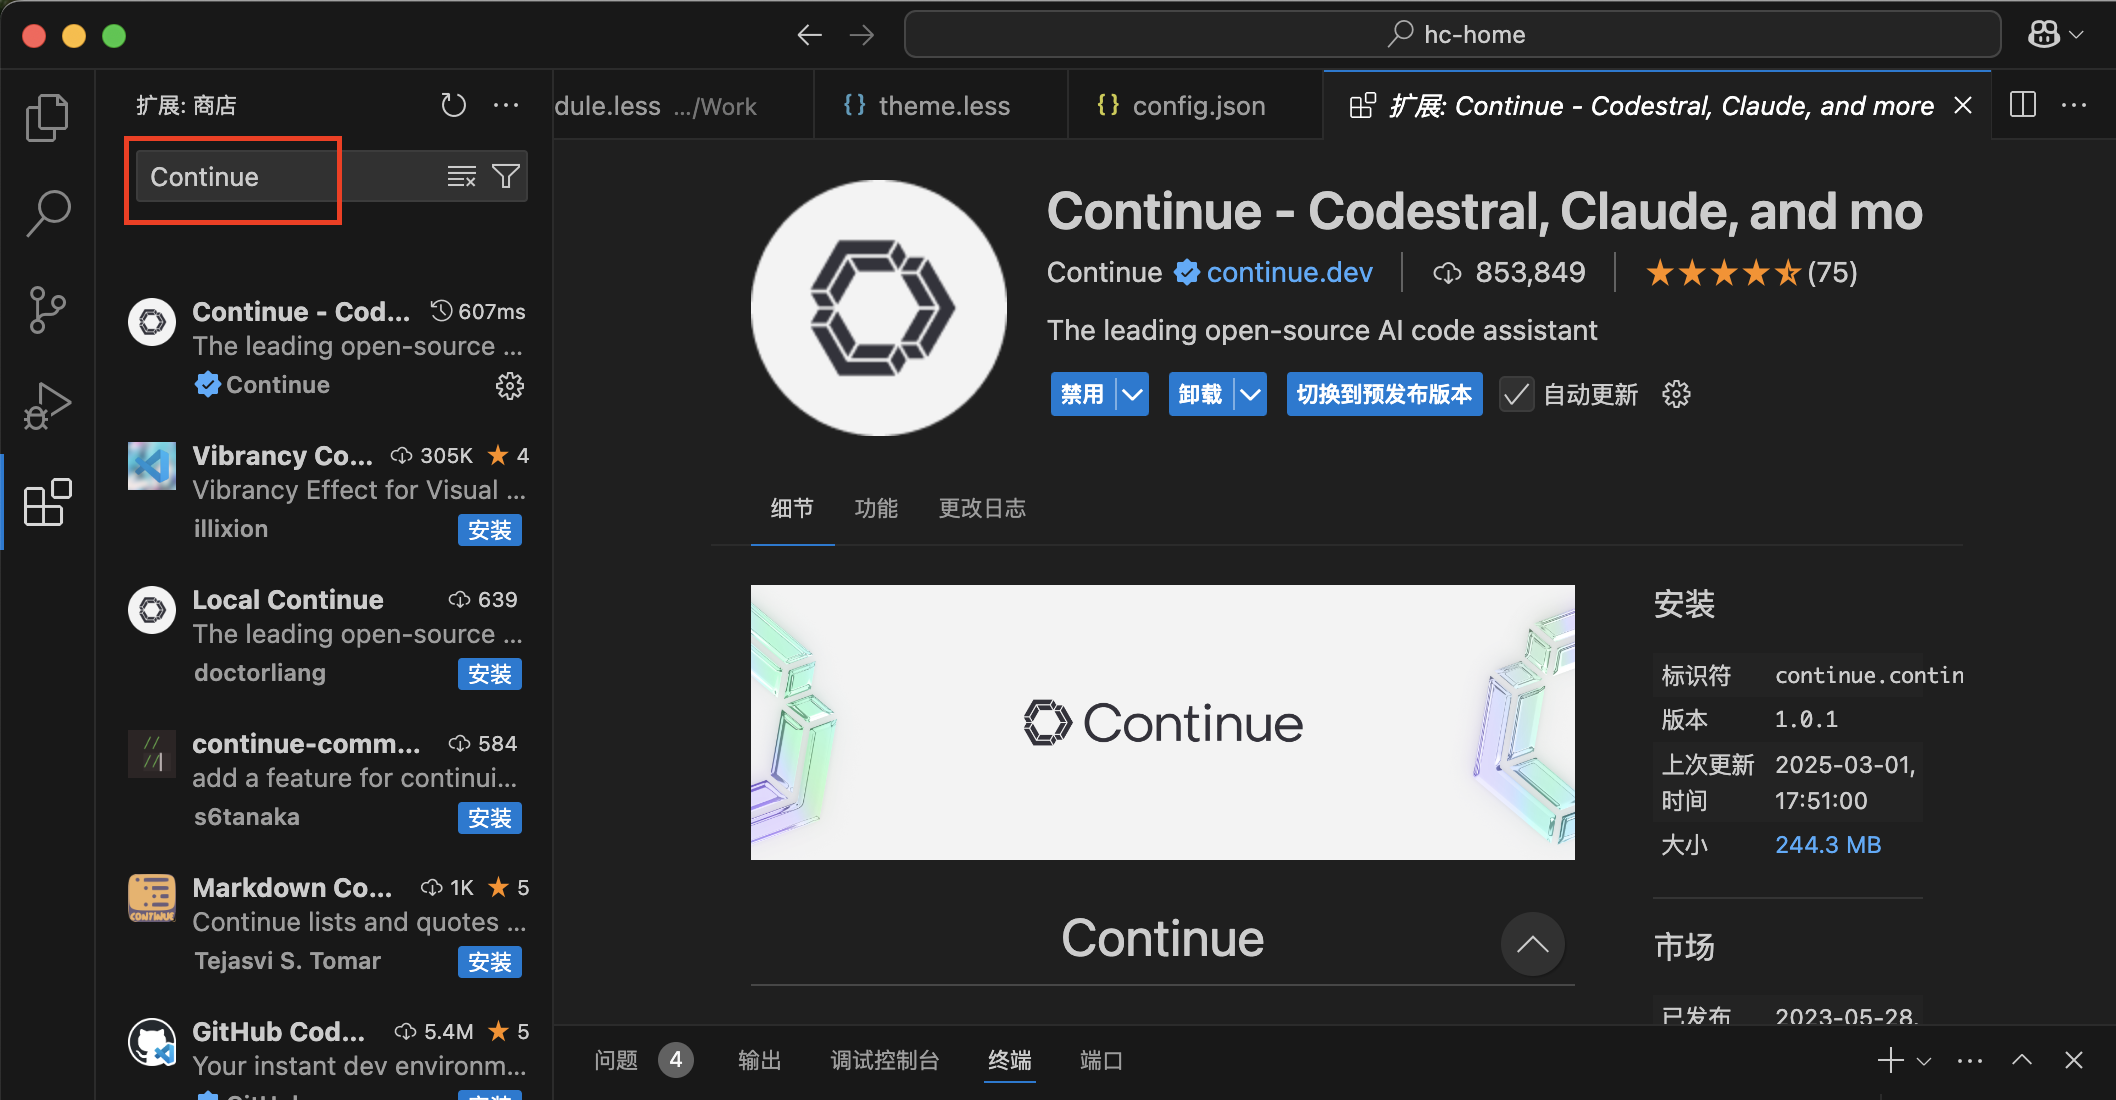Screen dimensions: 2116x1100
Task: Open Source Control view
Action: [47, 310]
